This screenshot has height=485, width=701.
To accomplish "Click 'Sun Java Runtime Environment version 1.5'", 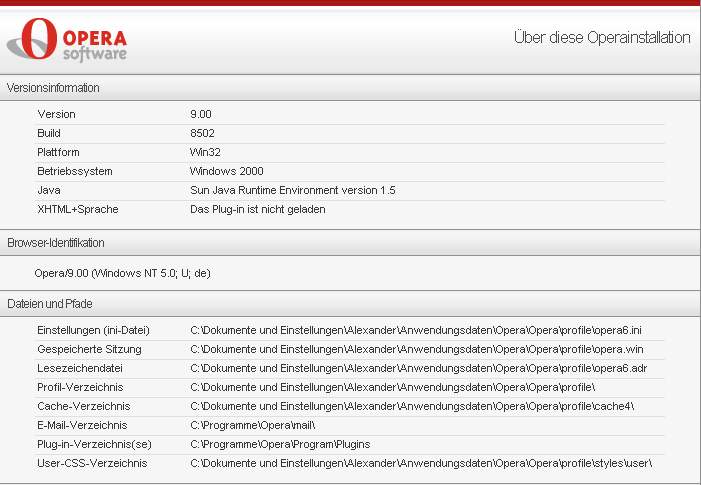I will (293, 190).
